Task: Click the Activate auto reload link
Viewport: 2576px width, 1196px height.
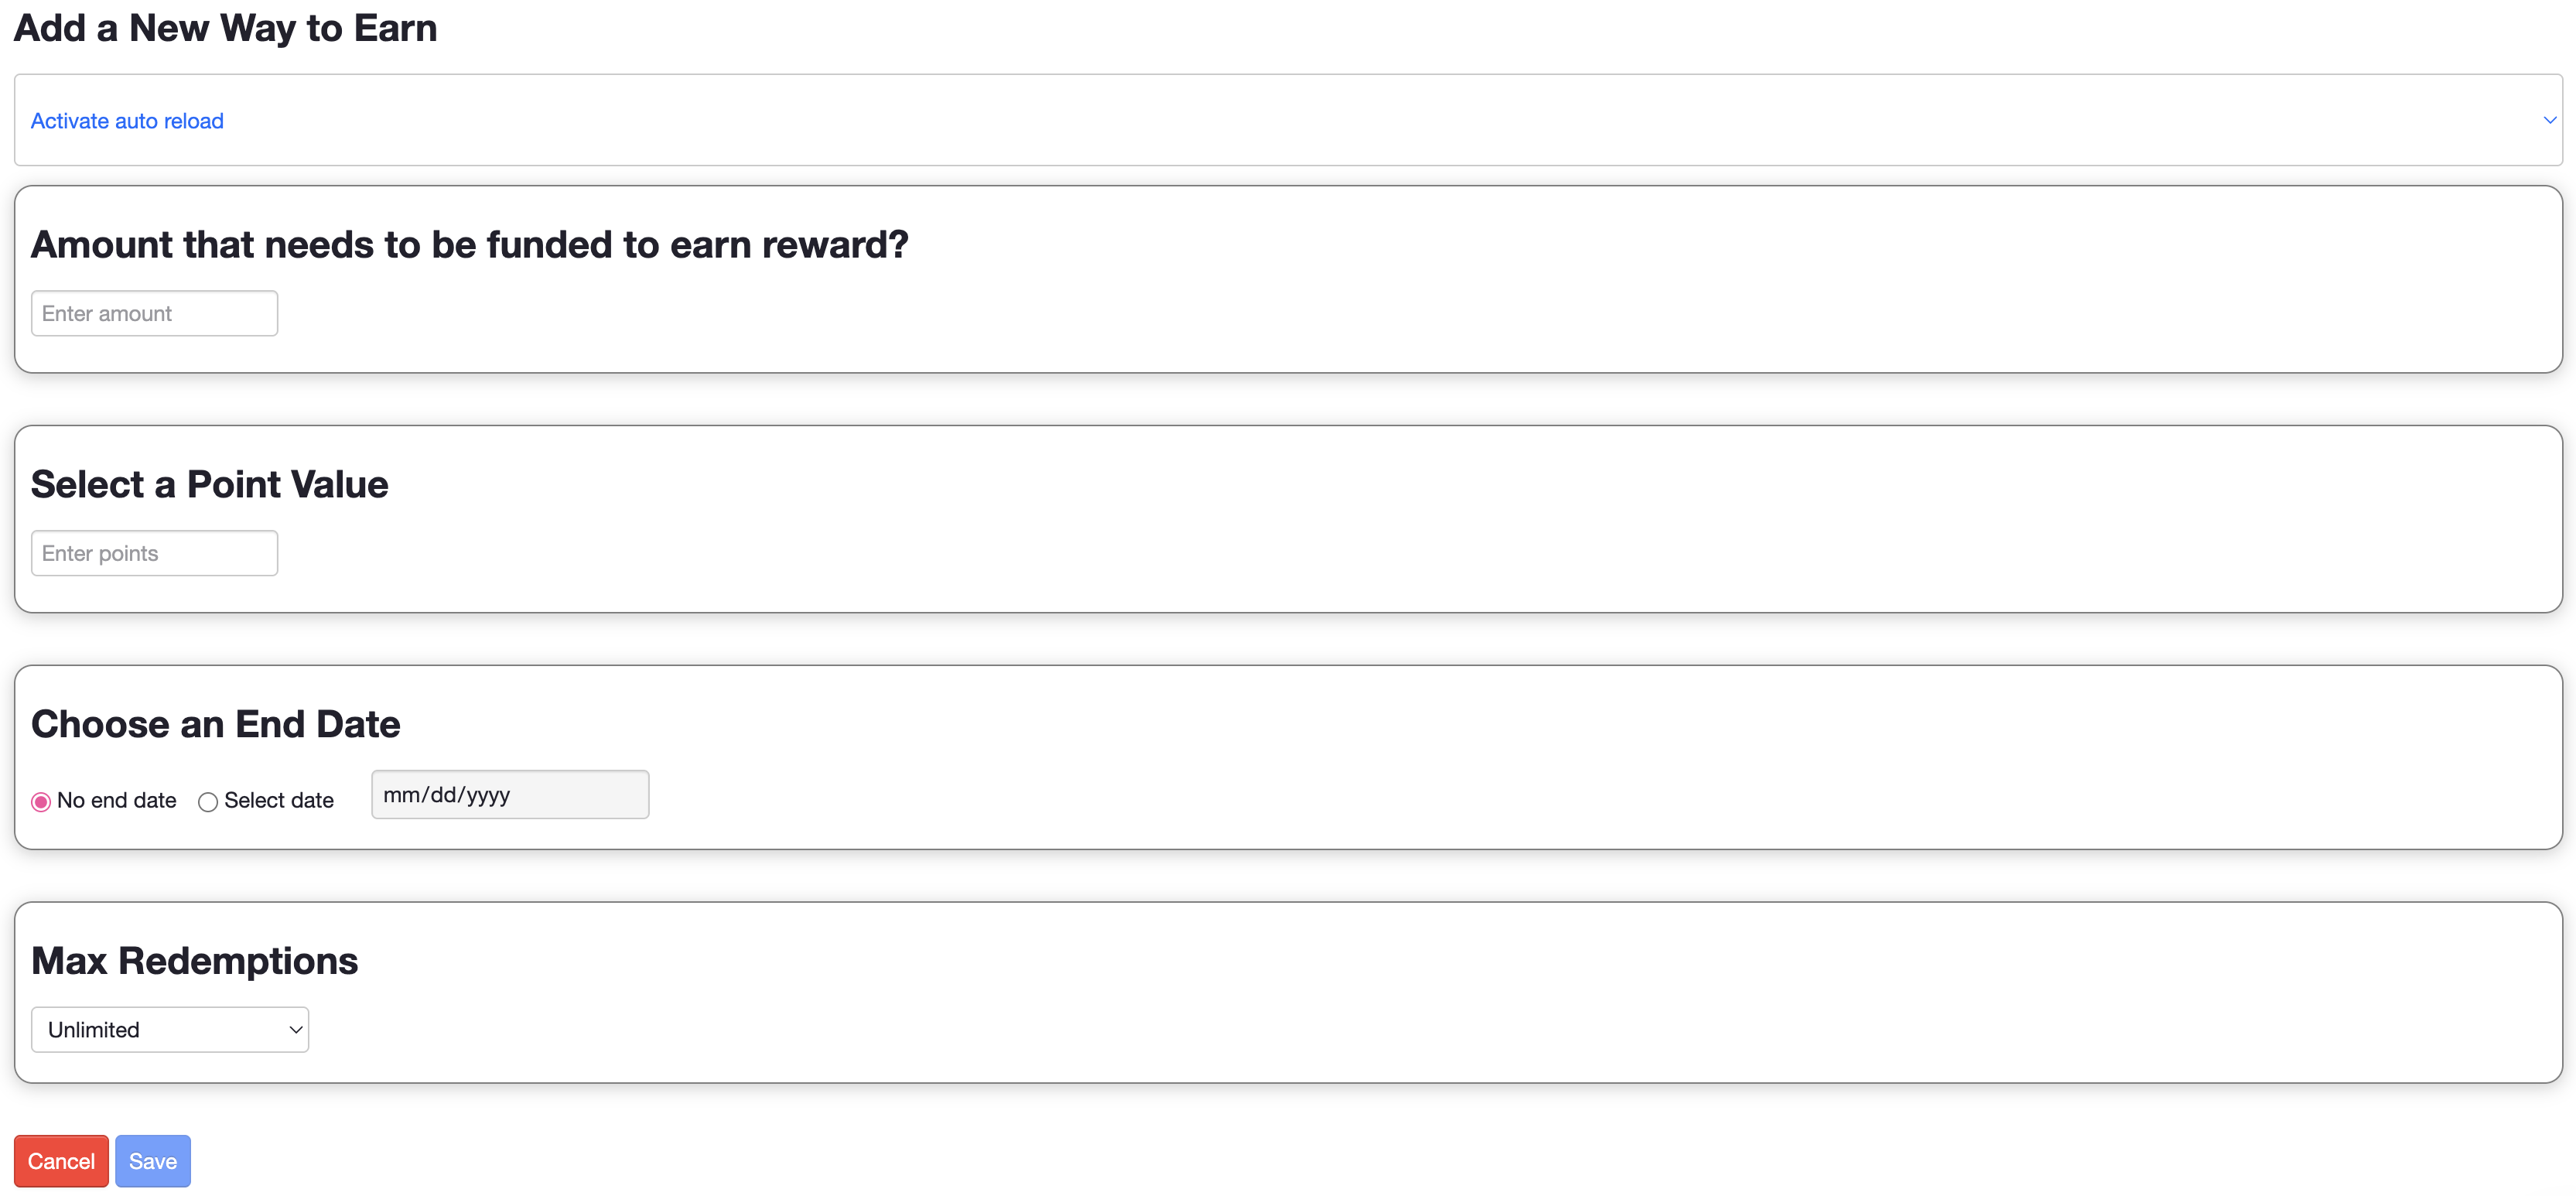Action: (x=126, y=120)
